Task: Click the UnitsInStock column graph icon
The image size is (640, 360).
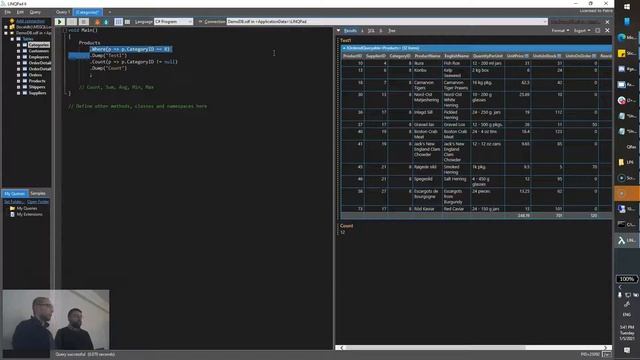Action: click(559, 56)
